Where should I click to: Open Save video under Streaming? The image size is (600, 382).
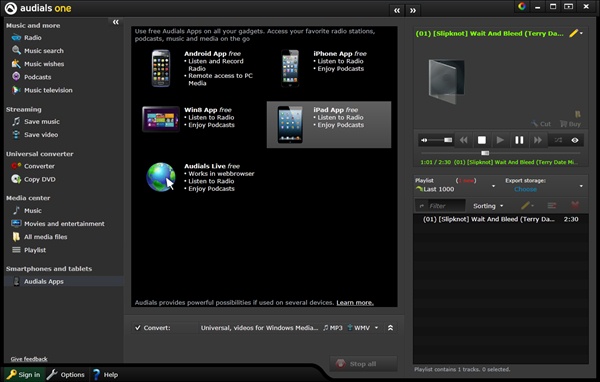[35, 135]
